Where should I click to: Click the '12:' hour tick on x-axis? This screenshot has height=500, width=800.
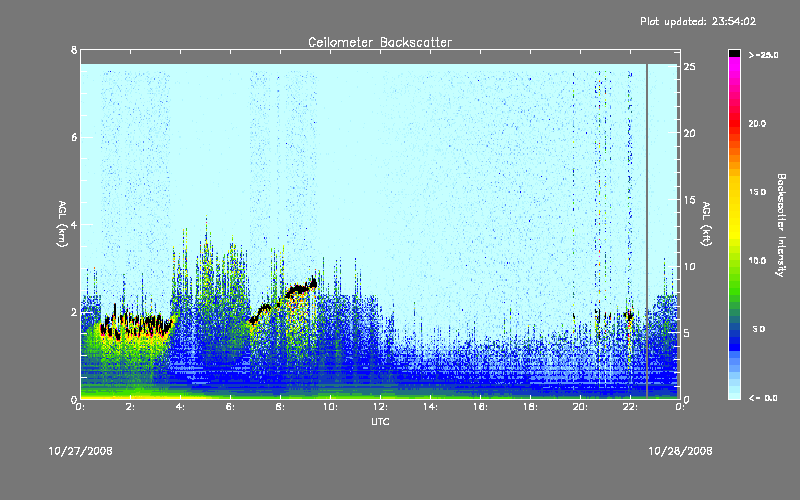tap(380, 407)
